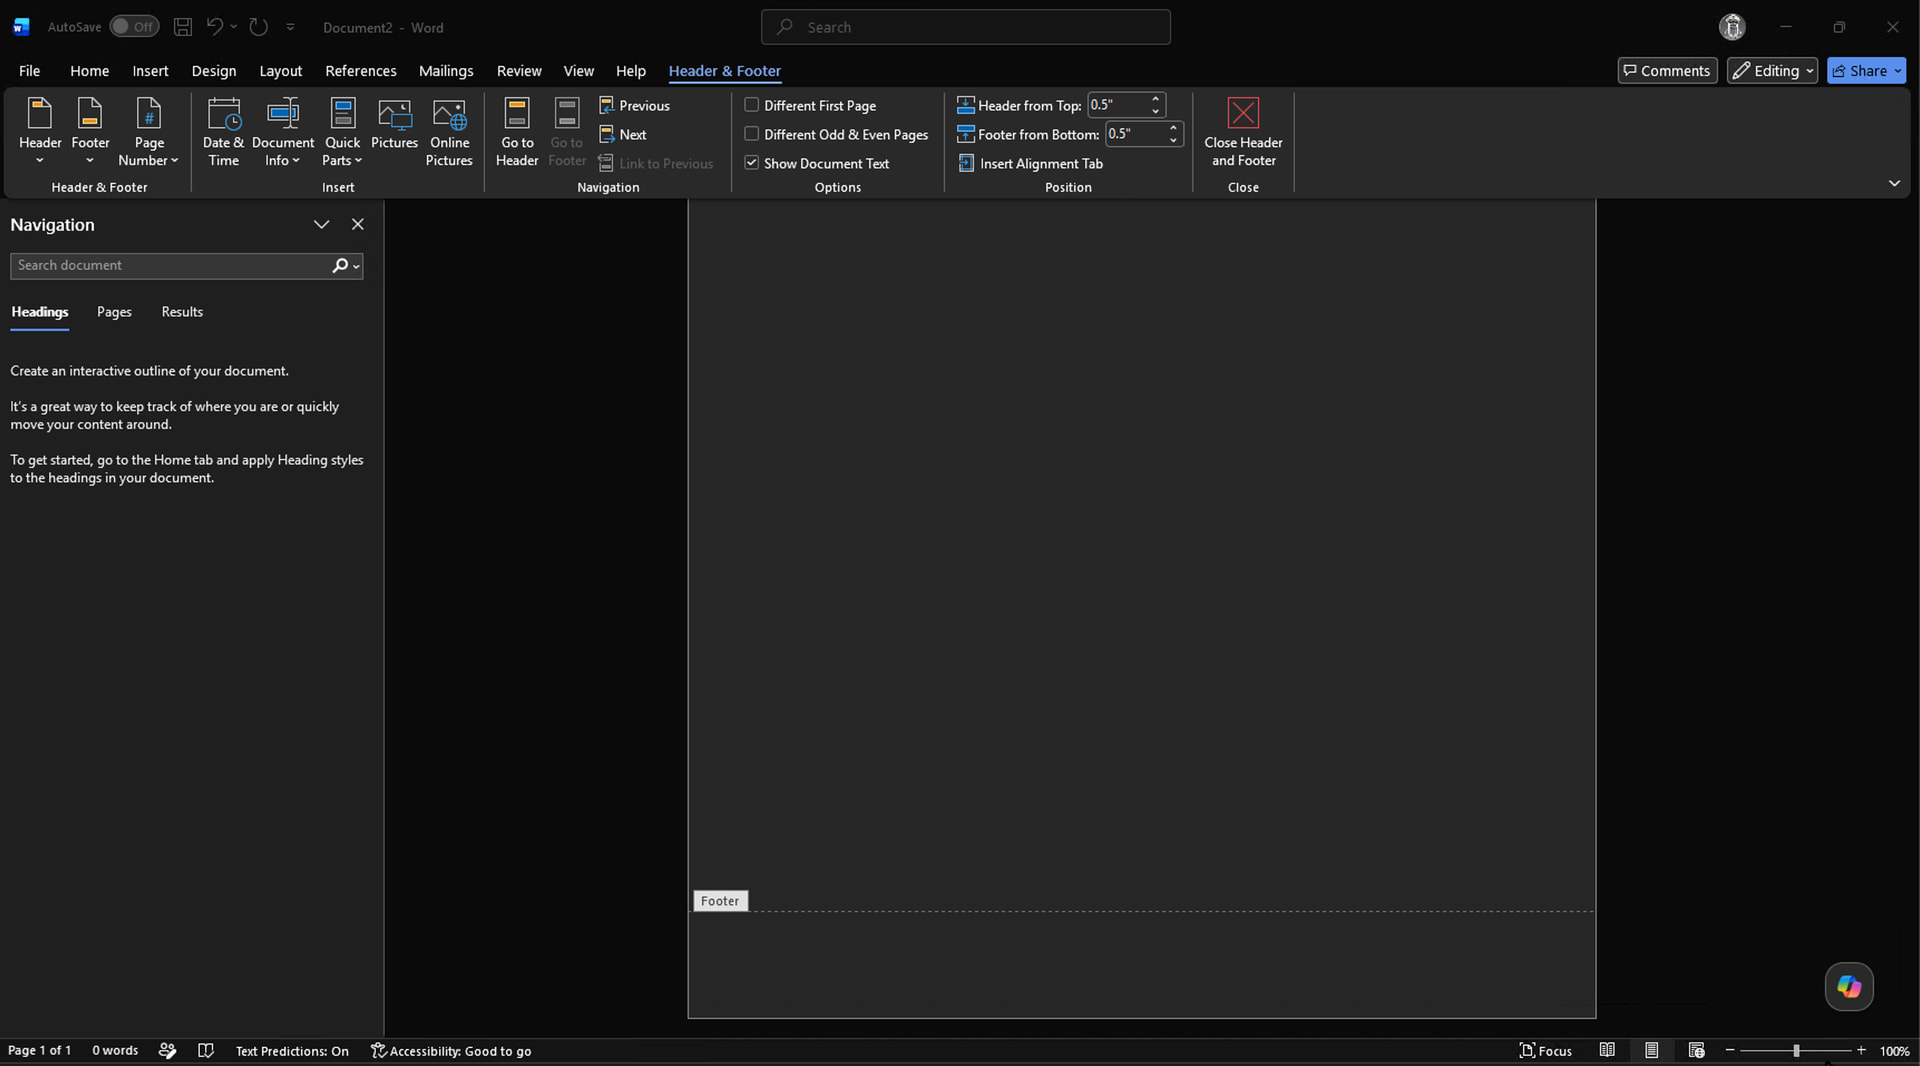Click the Save icon in title bar
Screen dimensions: 1920x1066
point(183,27)
